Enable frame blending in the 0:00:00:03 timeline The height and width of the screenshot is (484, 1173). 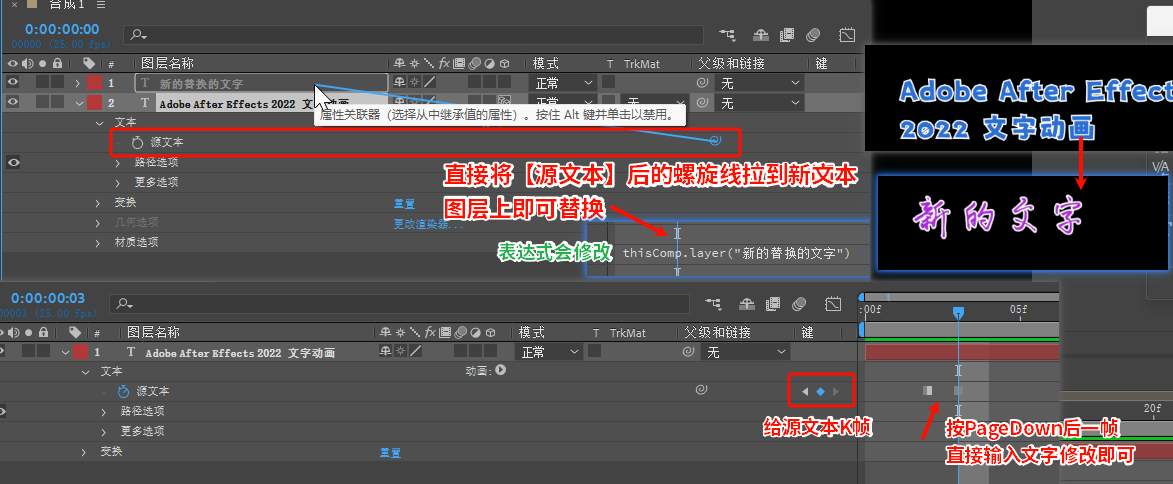[773, 303]
